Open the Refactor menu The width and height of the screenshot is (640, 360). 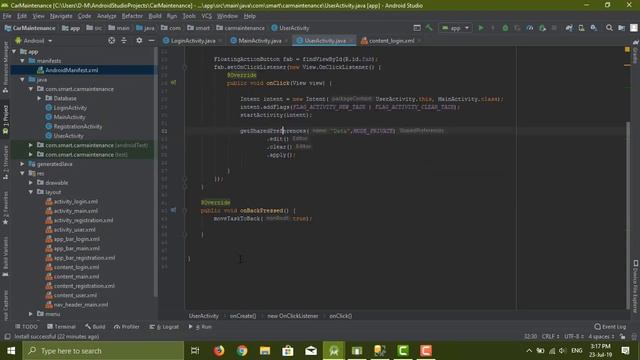coord(132,16)
